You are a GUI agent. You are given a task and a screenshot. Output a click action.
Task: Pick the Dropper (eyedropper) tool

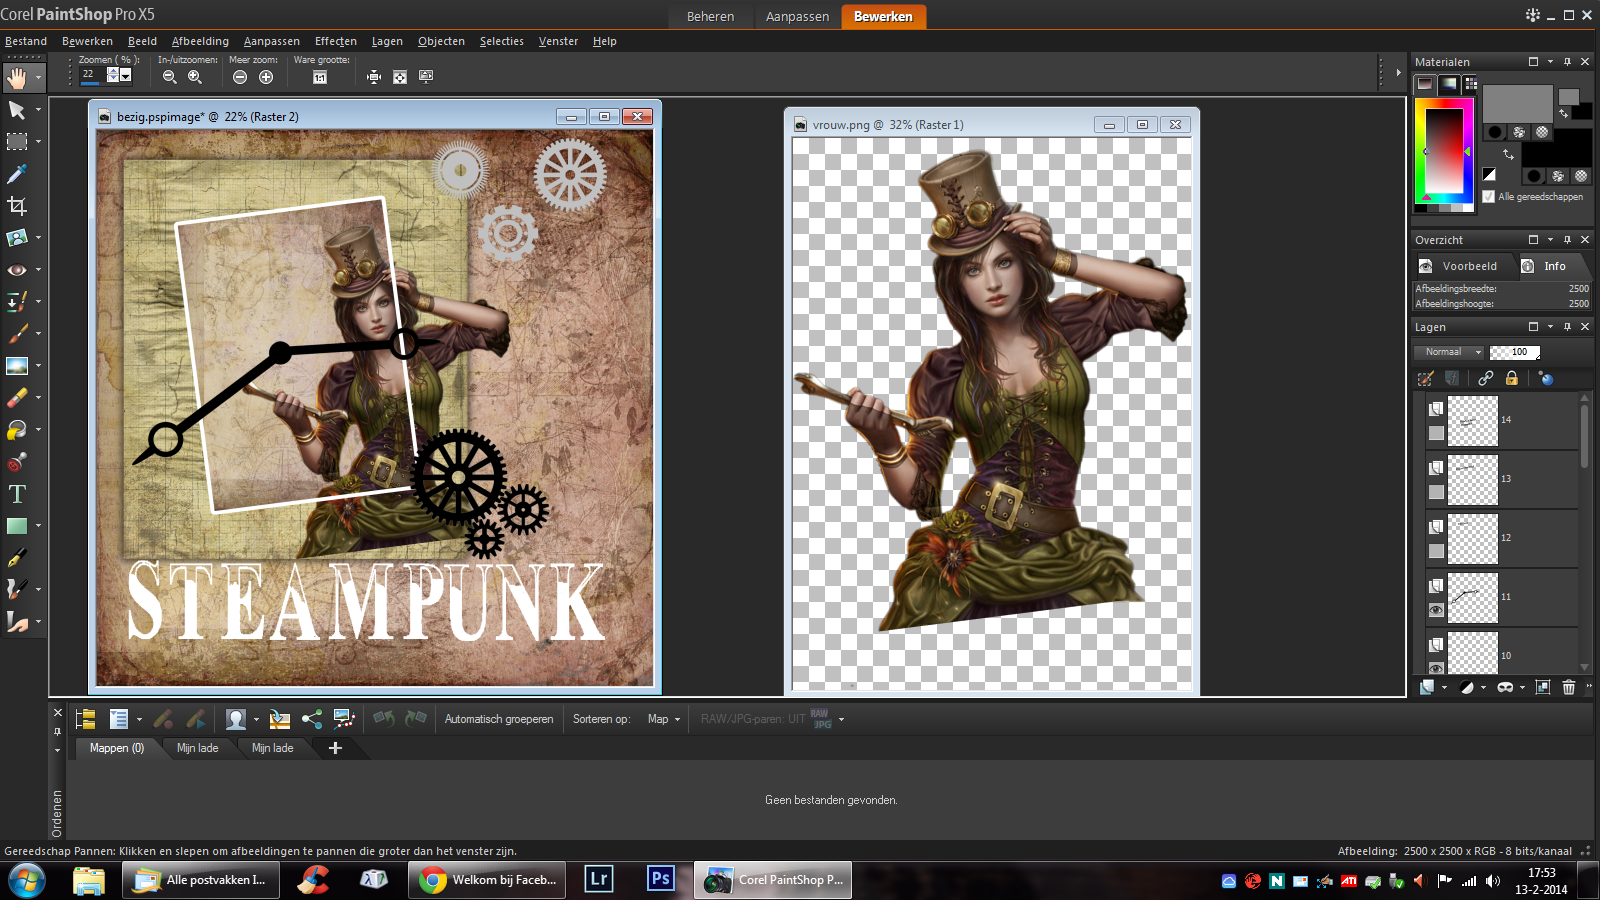coord(17,174)
